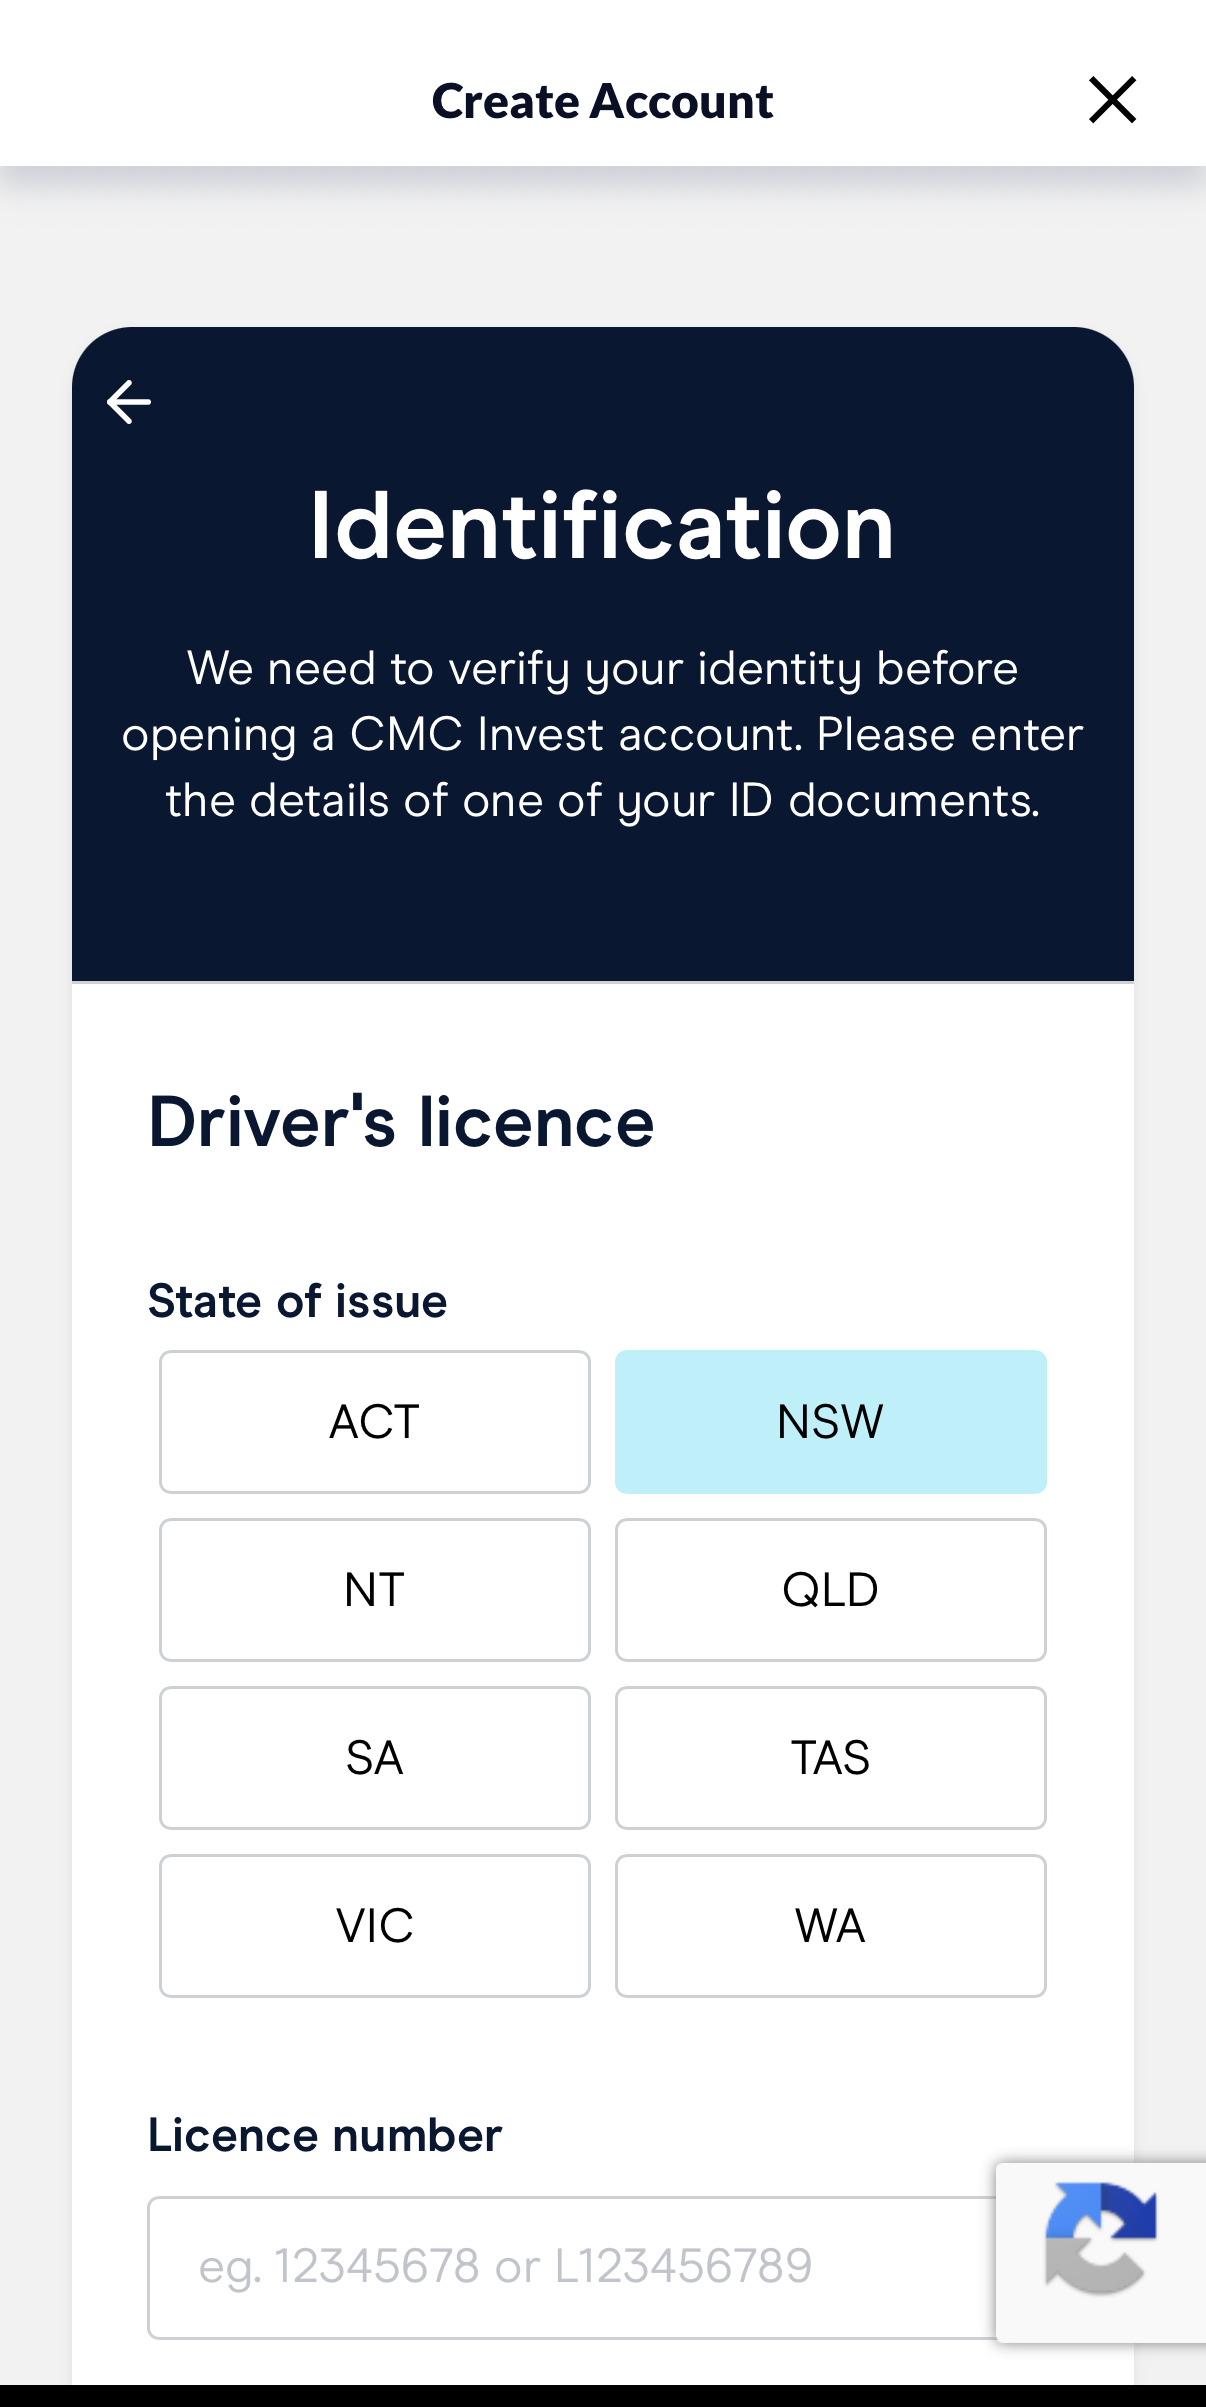
Task: Select ACT as state of issue
Action: click(x=375, y=1421)
